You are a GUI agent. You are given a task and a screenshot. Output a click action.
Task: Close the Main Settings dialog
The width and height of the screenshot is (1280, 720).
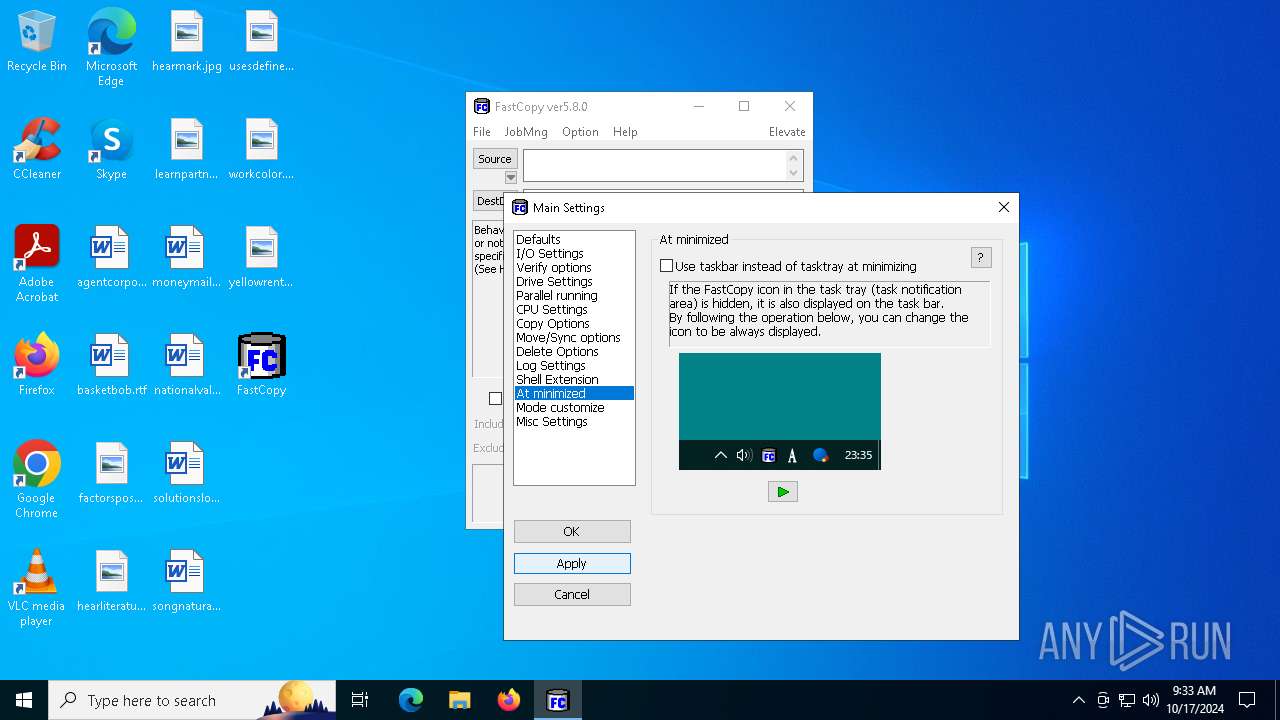click(1003, 207)
